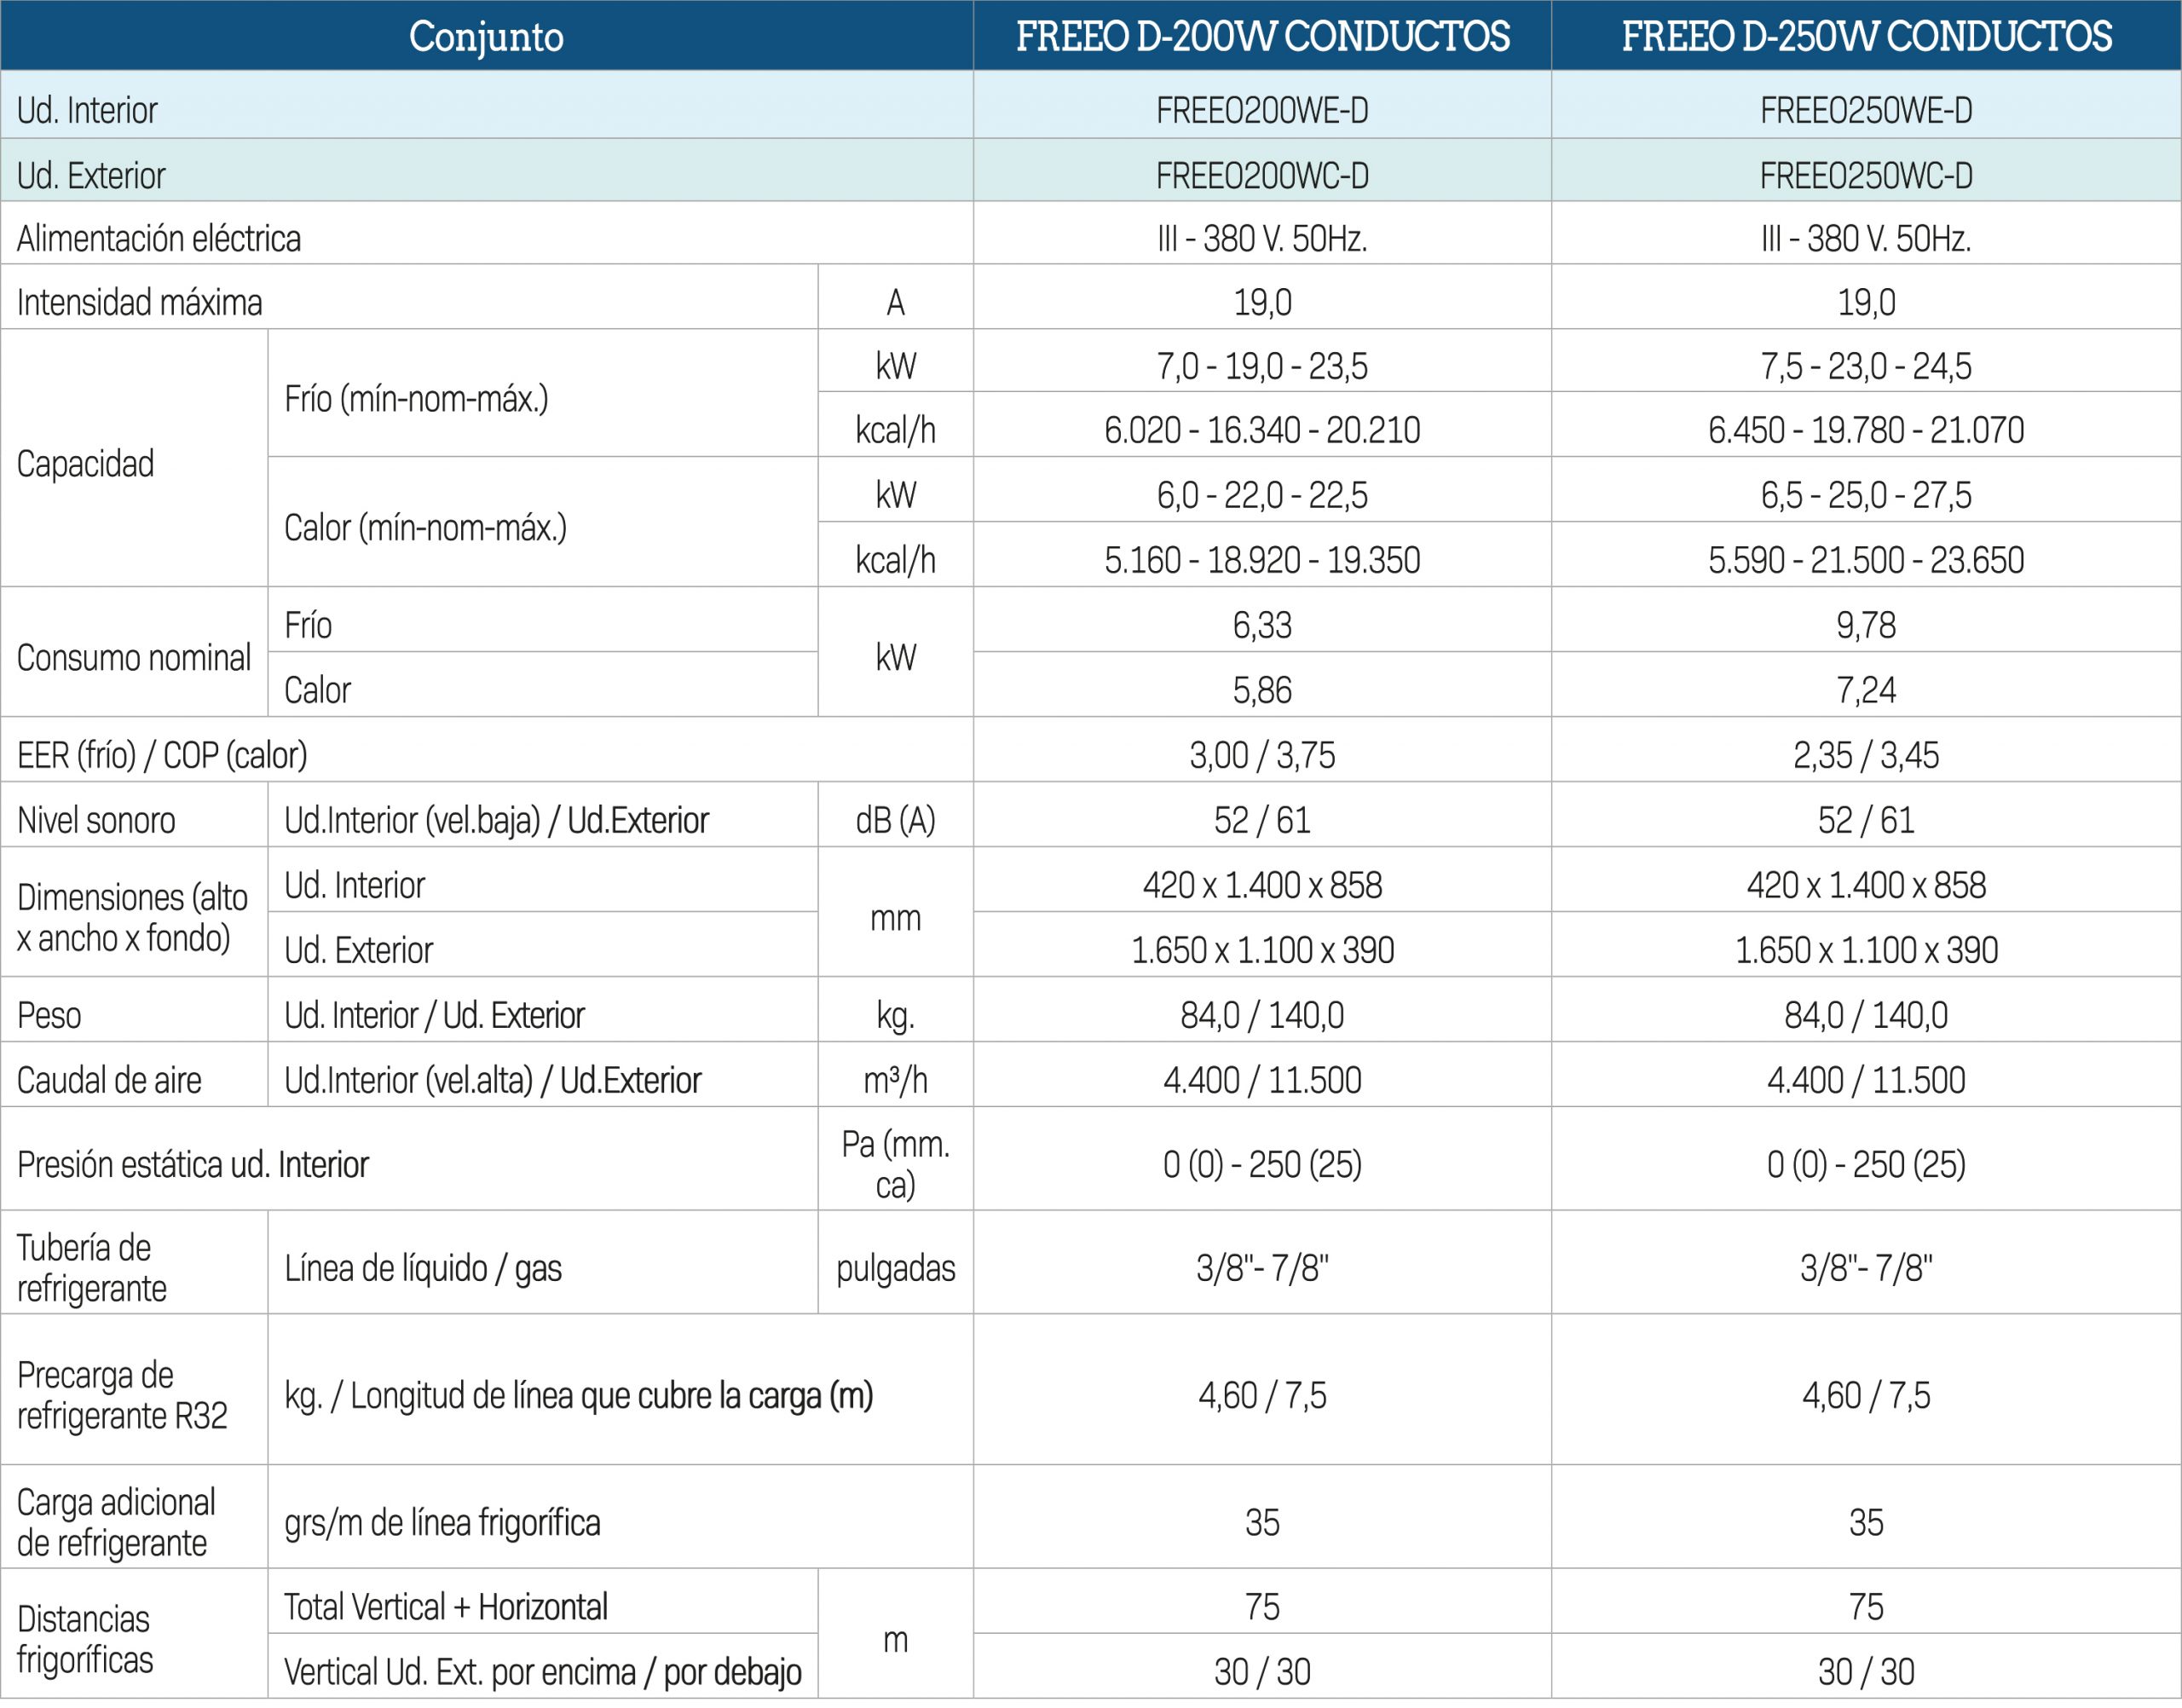Select the Alimentación eléctrica row label
Viewport: 2182px width, 1708px height.
pyautogui.click(x=159, y=239)
